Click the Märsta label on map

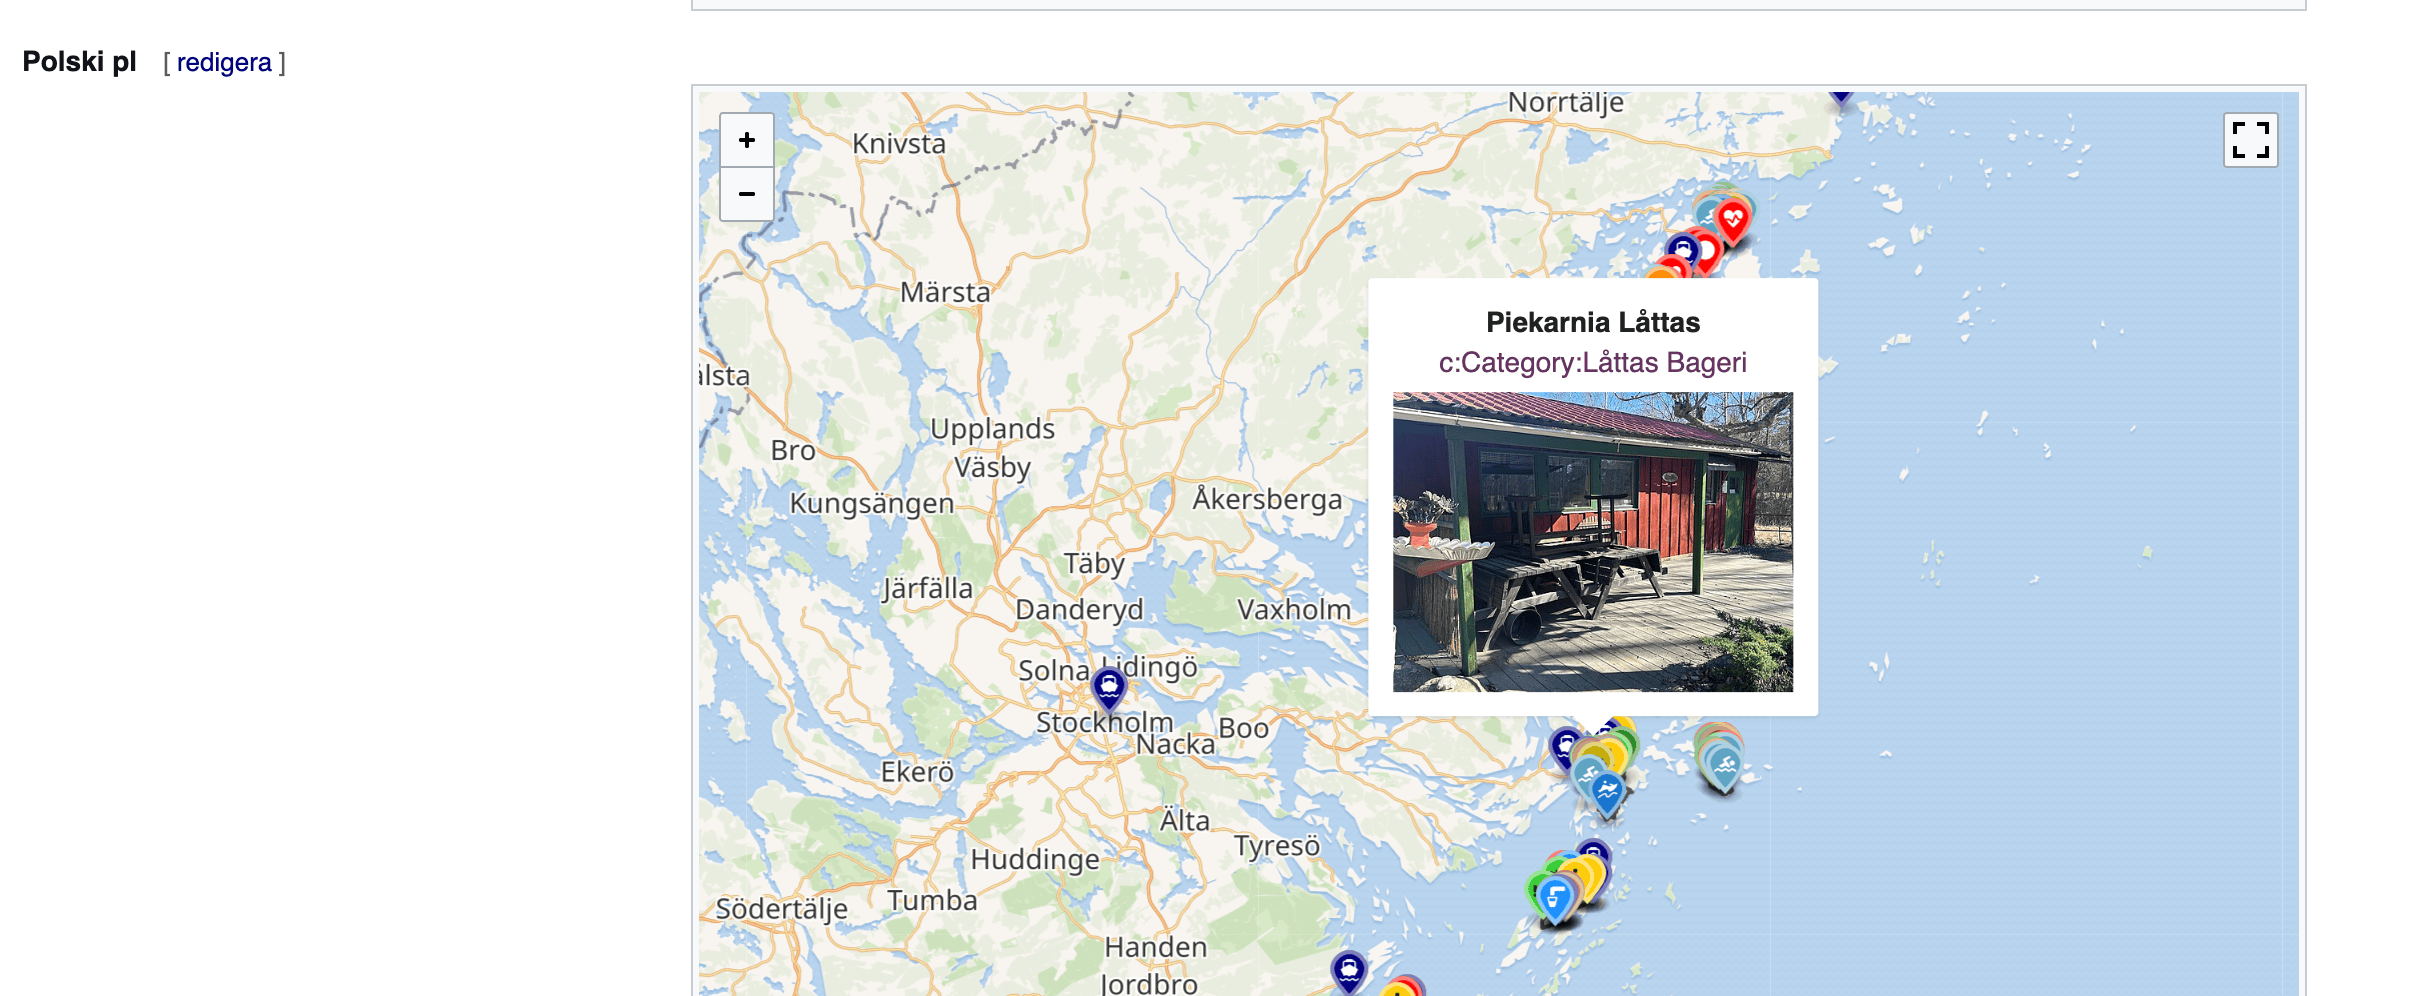[x=945, y=292]
